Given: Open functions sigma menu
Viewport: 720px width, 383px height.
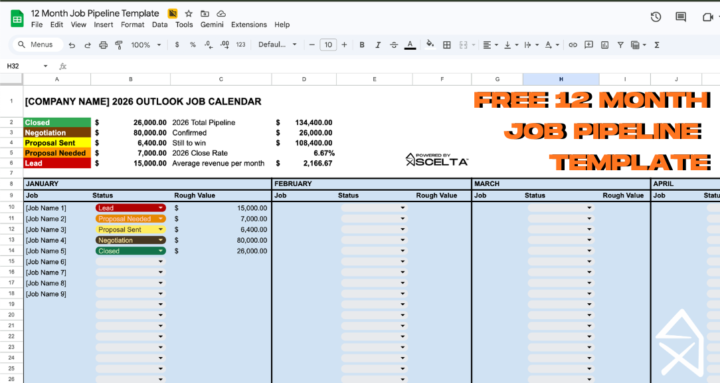Looking at the screenshot, I should pos(657,45).
